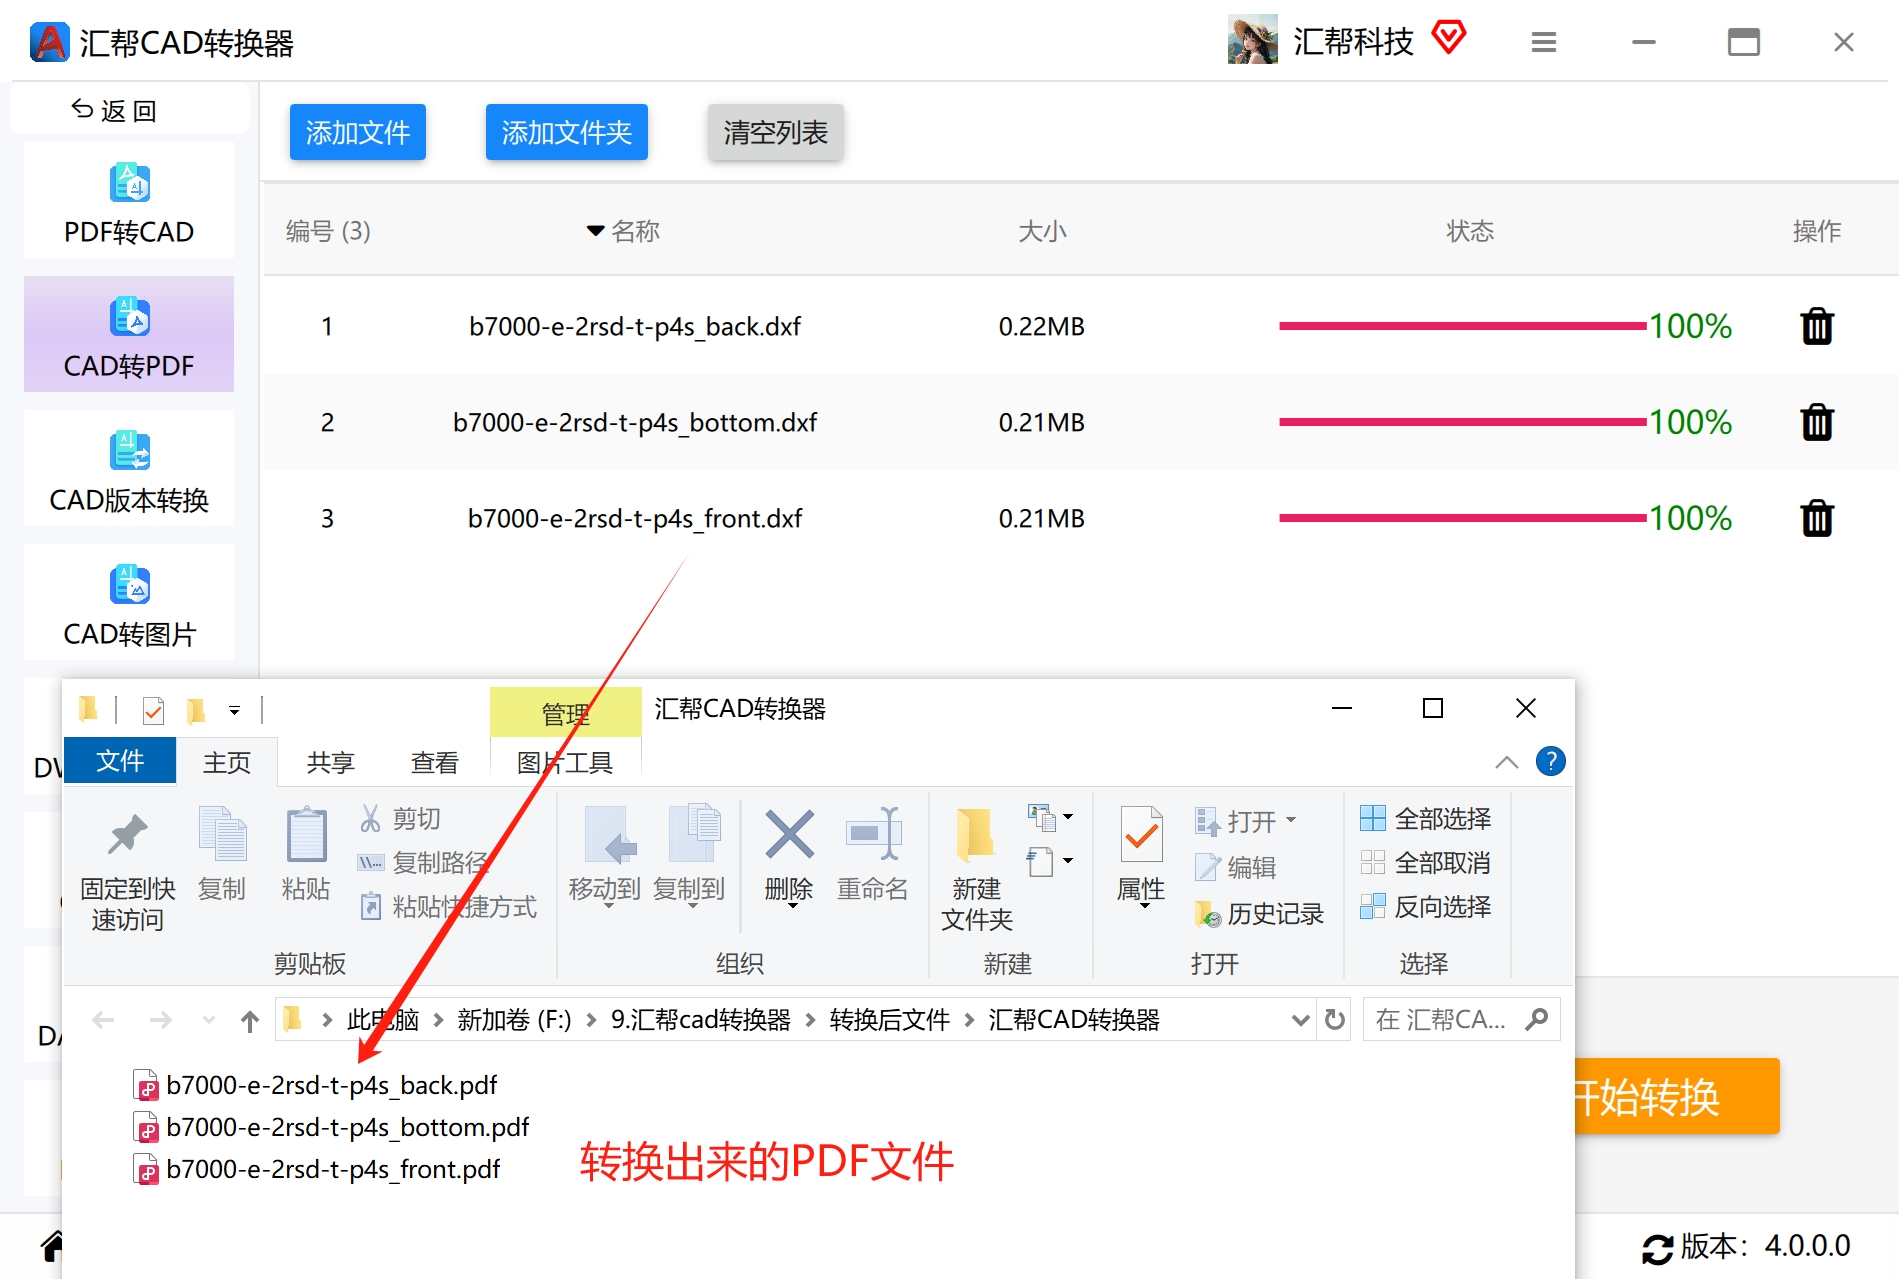Open the 打开 dropdown arrow

pos(1291,820)
